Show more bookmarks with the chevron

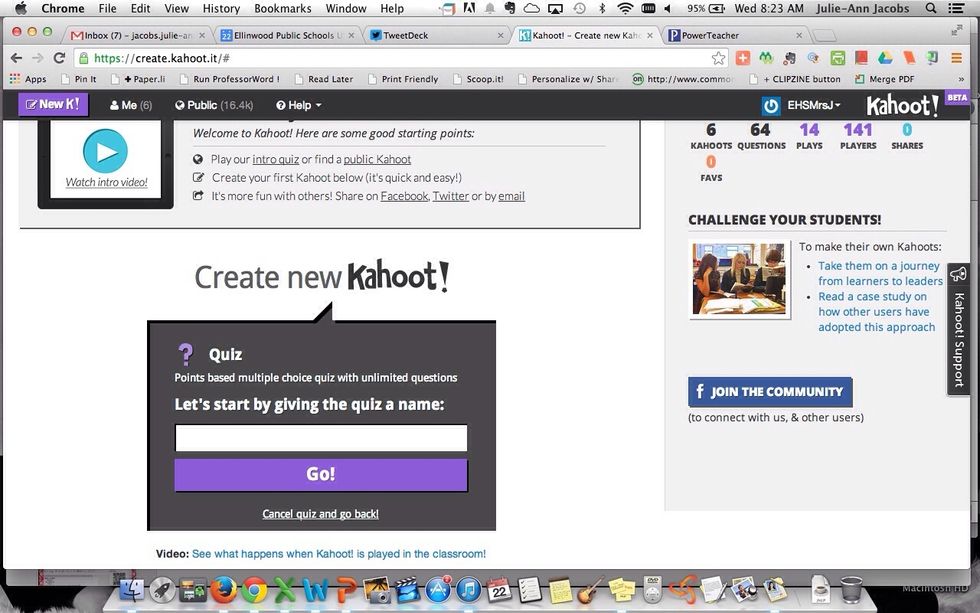(961, 79)
